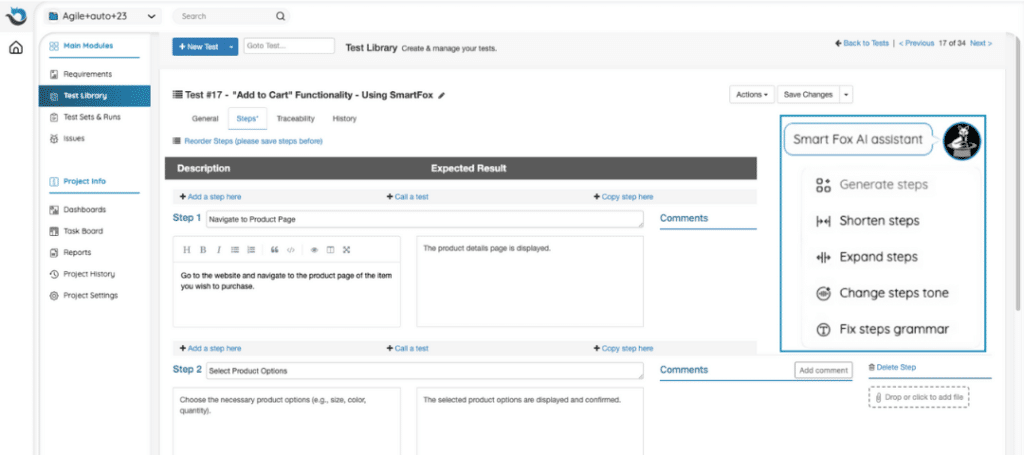Screen dimensions: 1024x455
Task: Click the search magnifier icon
Action: pyautogui.click(x=280, y=16)
